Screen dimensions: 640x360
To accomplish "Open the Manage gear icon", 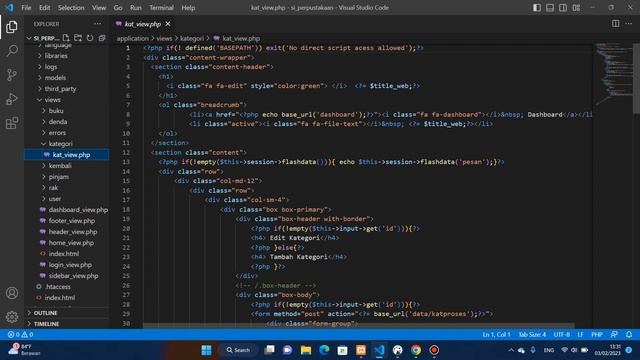I will tap(12, 316).
